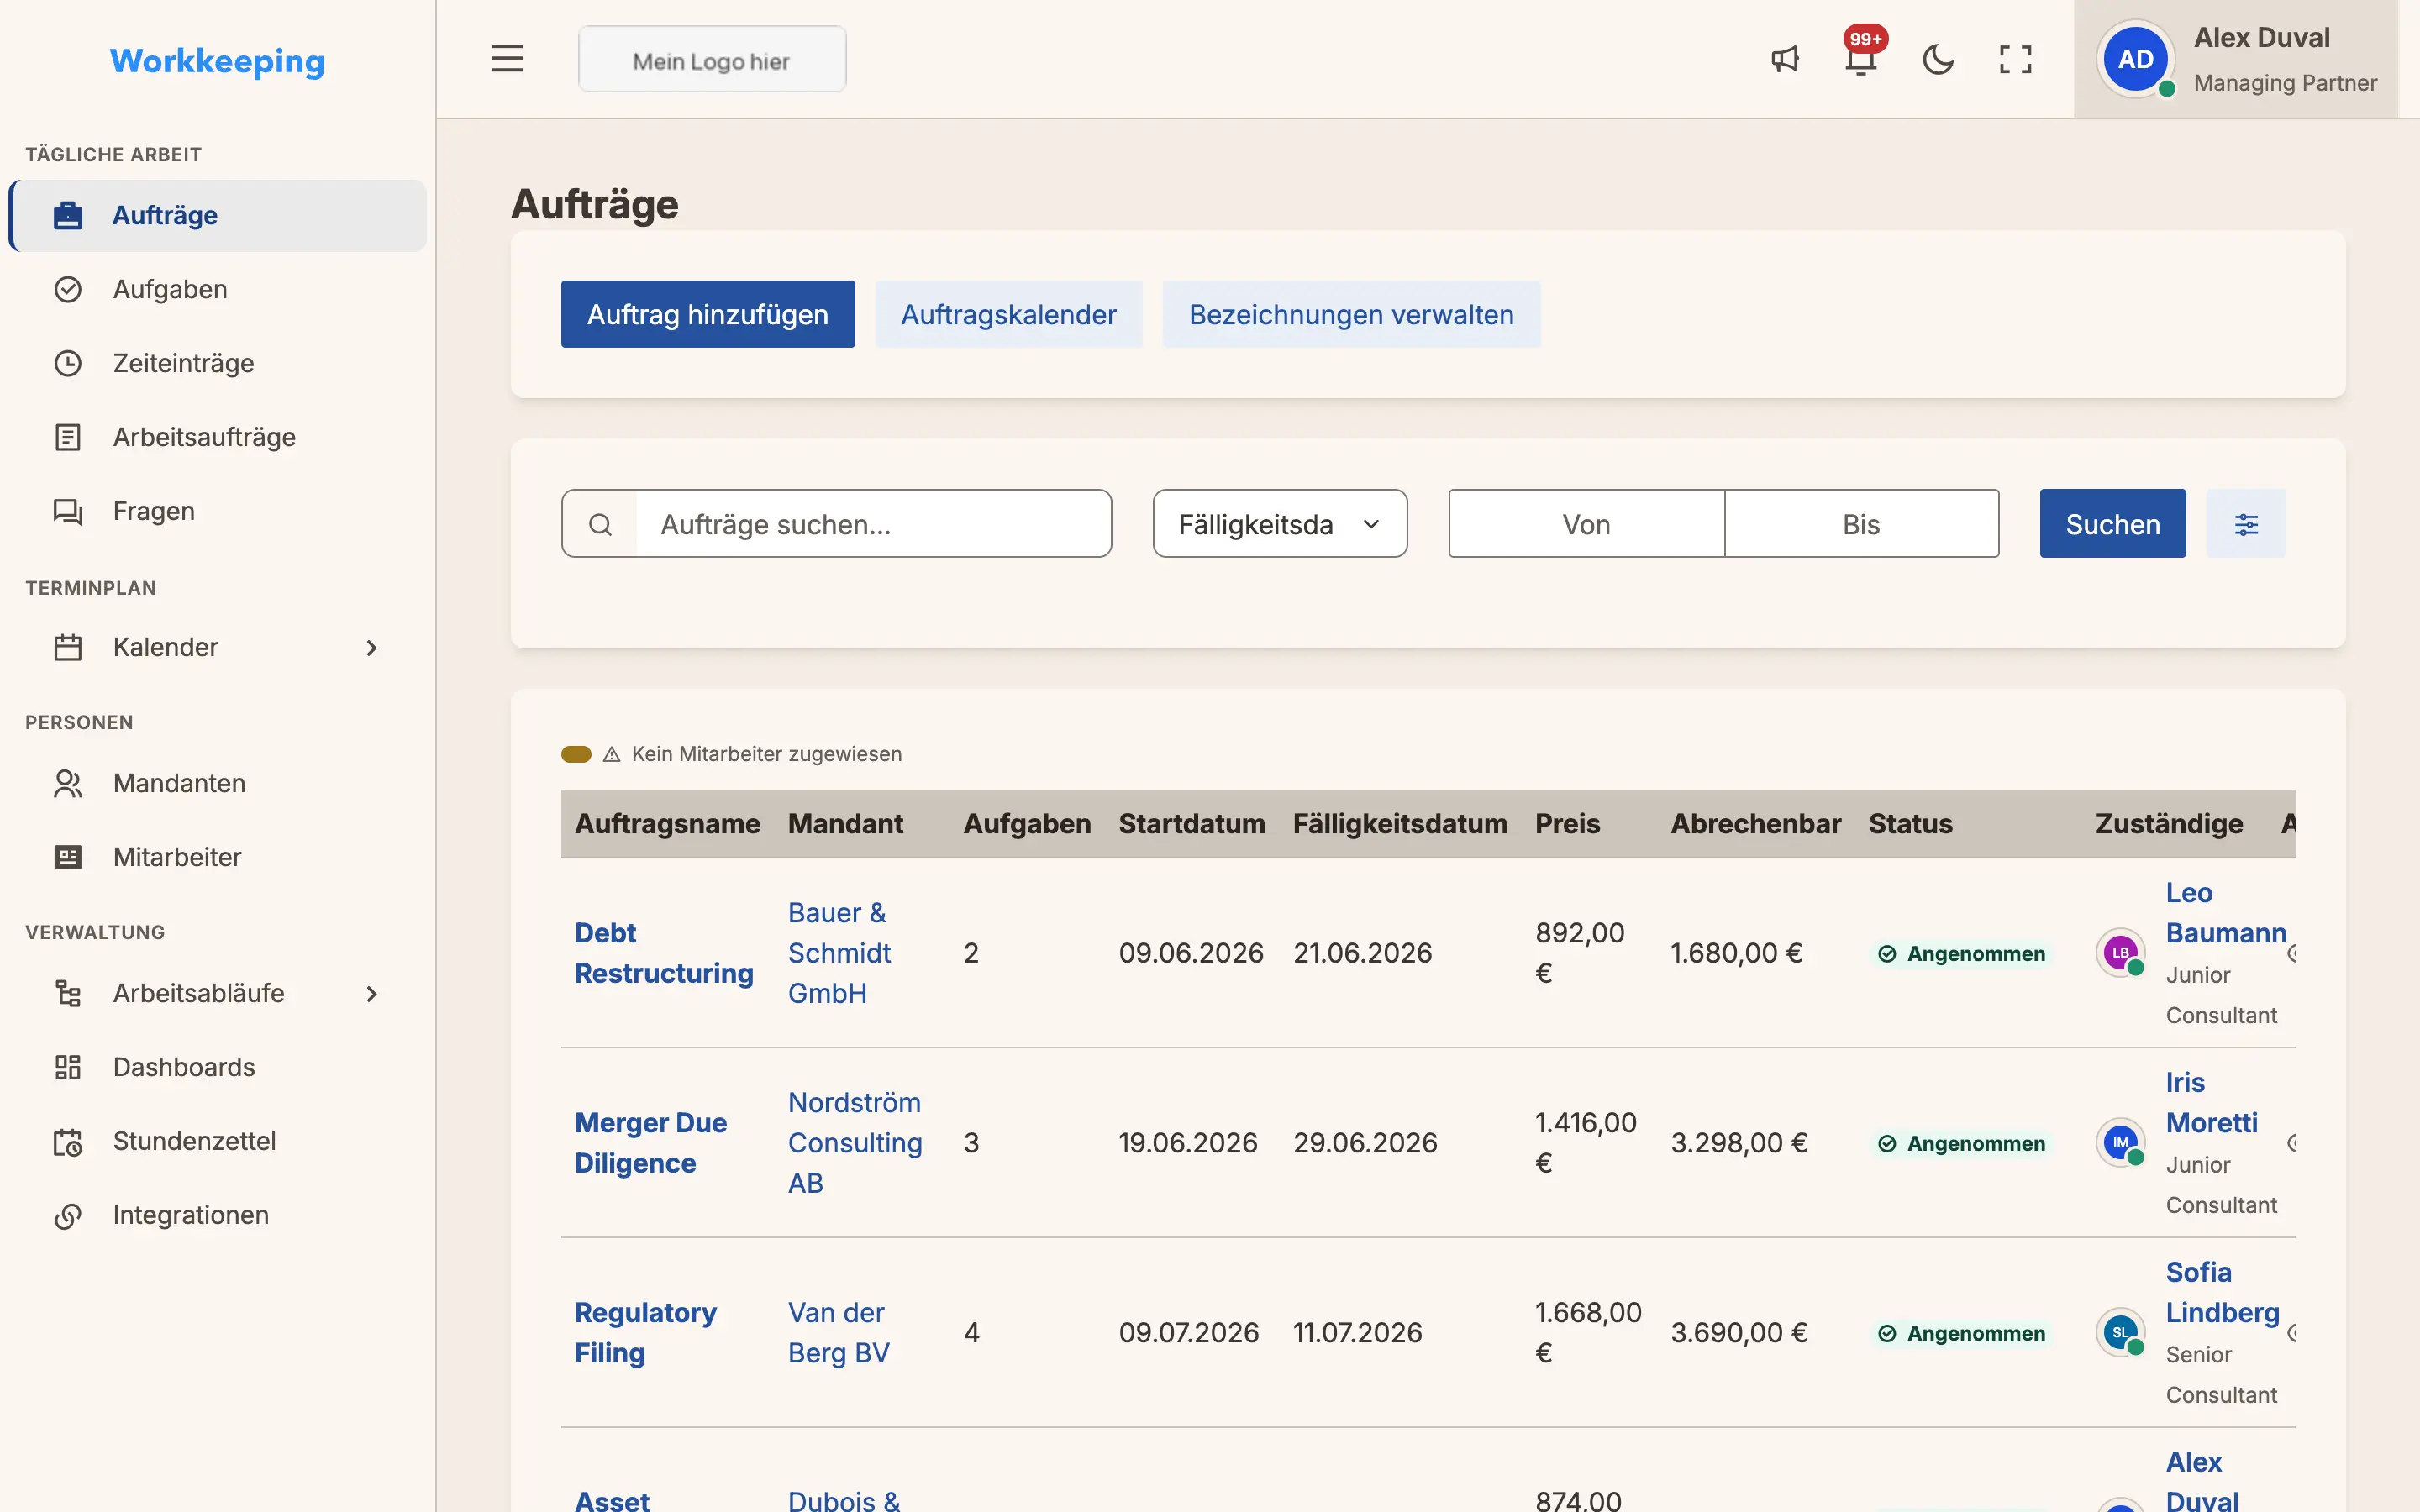Click the Mein Logo hier placeholder

pos(712,60)
